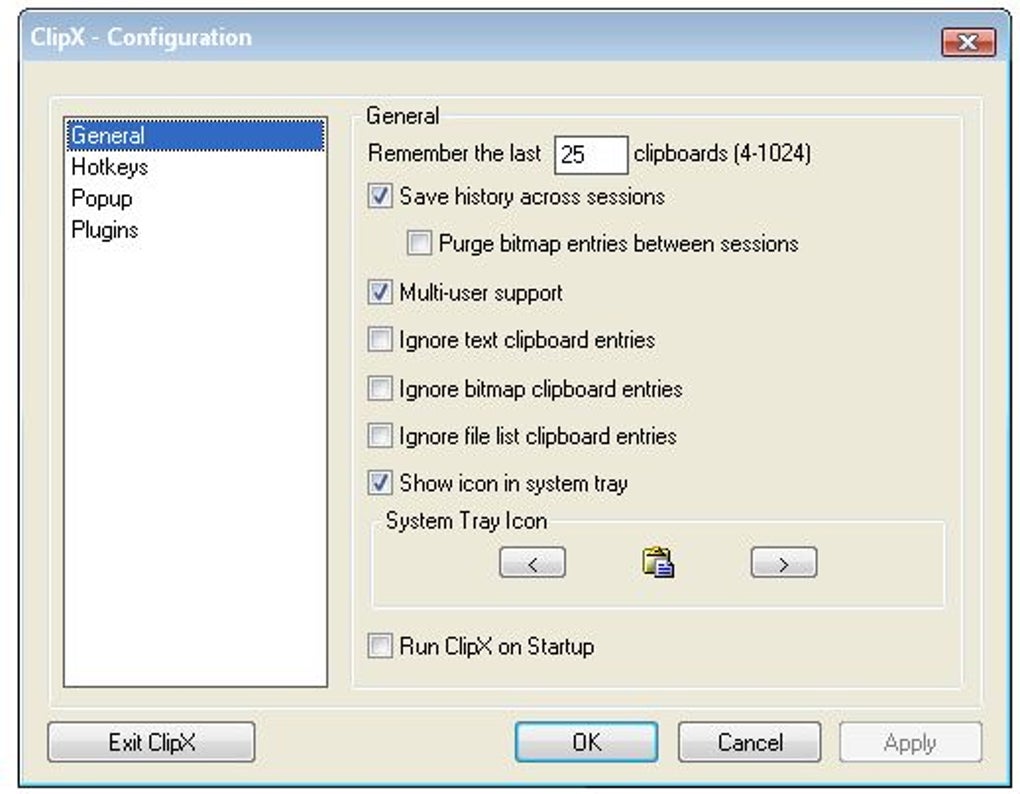Viewport: 1020px width, 794px height.
Task: Click the clipboard system tray icon preview
Action: click(x=657, y=563)
